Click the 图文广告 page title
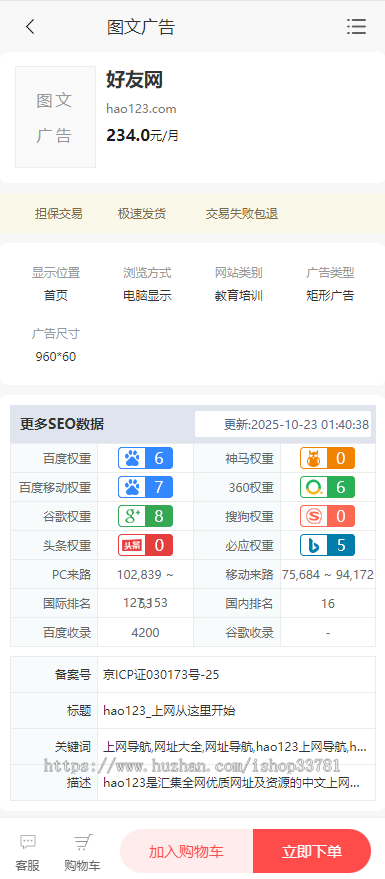The width and height of the screenshot is (385, 879). [141, 27]
